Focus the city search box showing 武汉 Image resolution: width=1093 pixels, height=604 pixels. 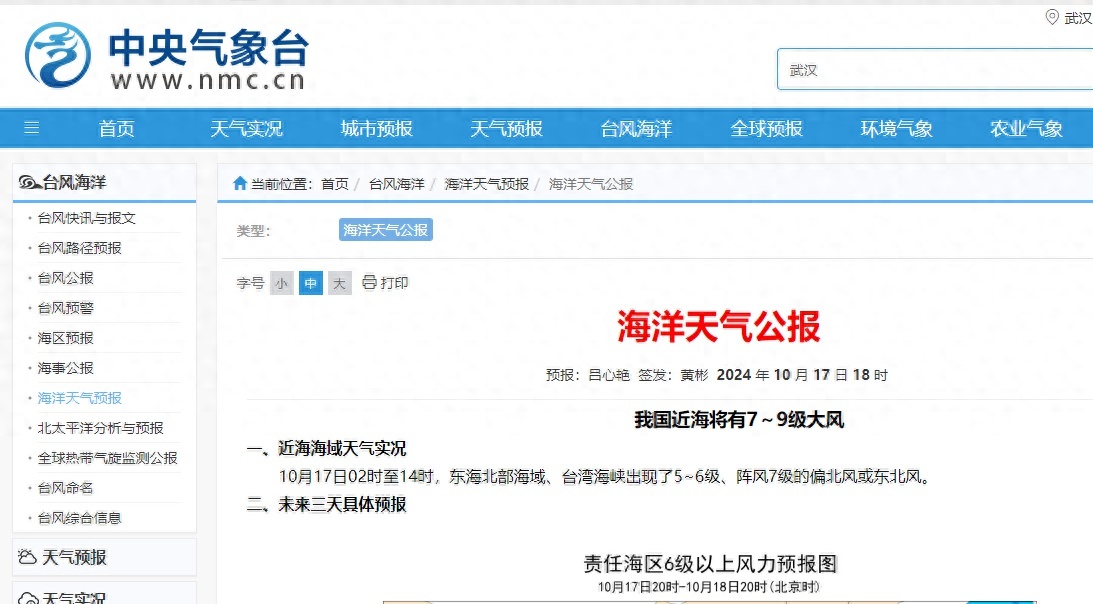(x=935, y=69)
